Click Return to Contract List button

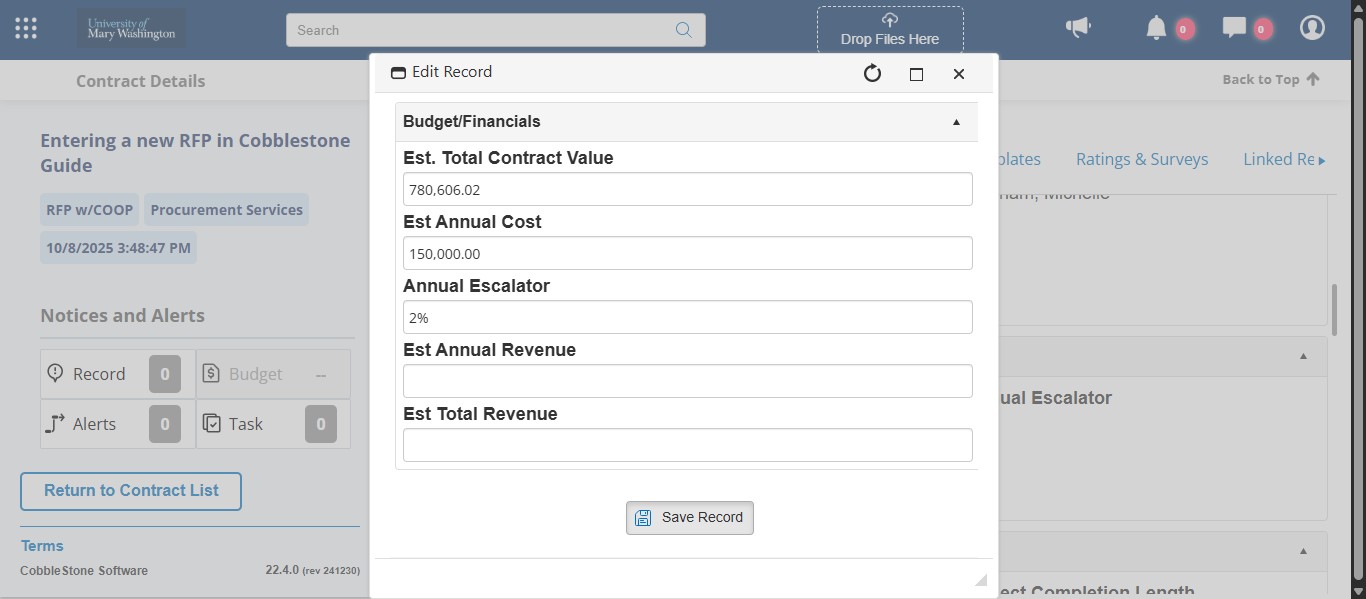click(x=131, y=491)
